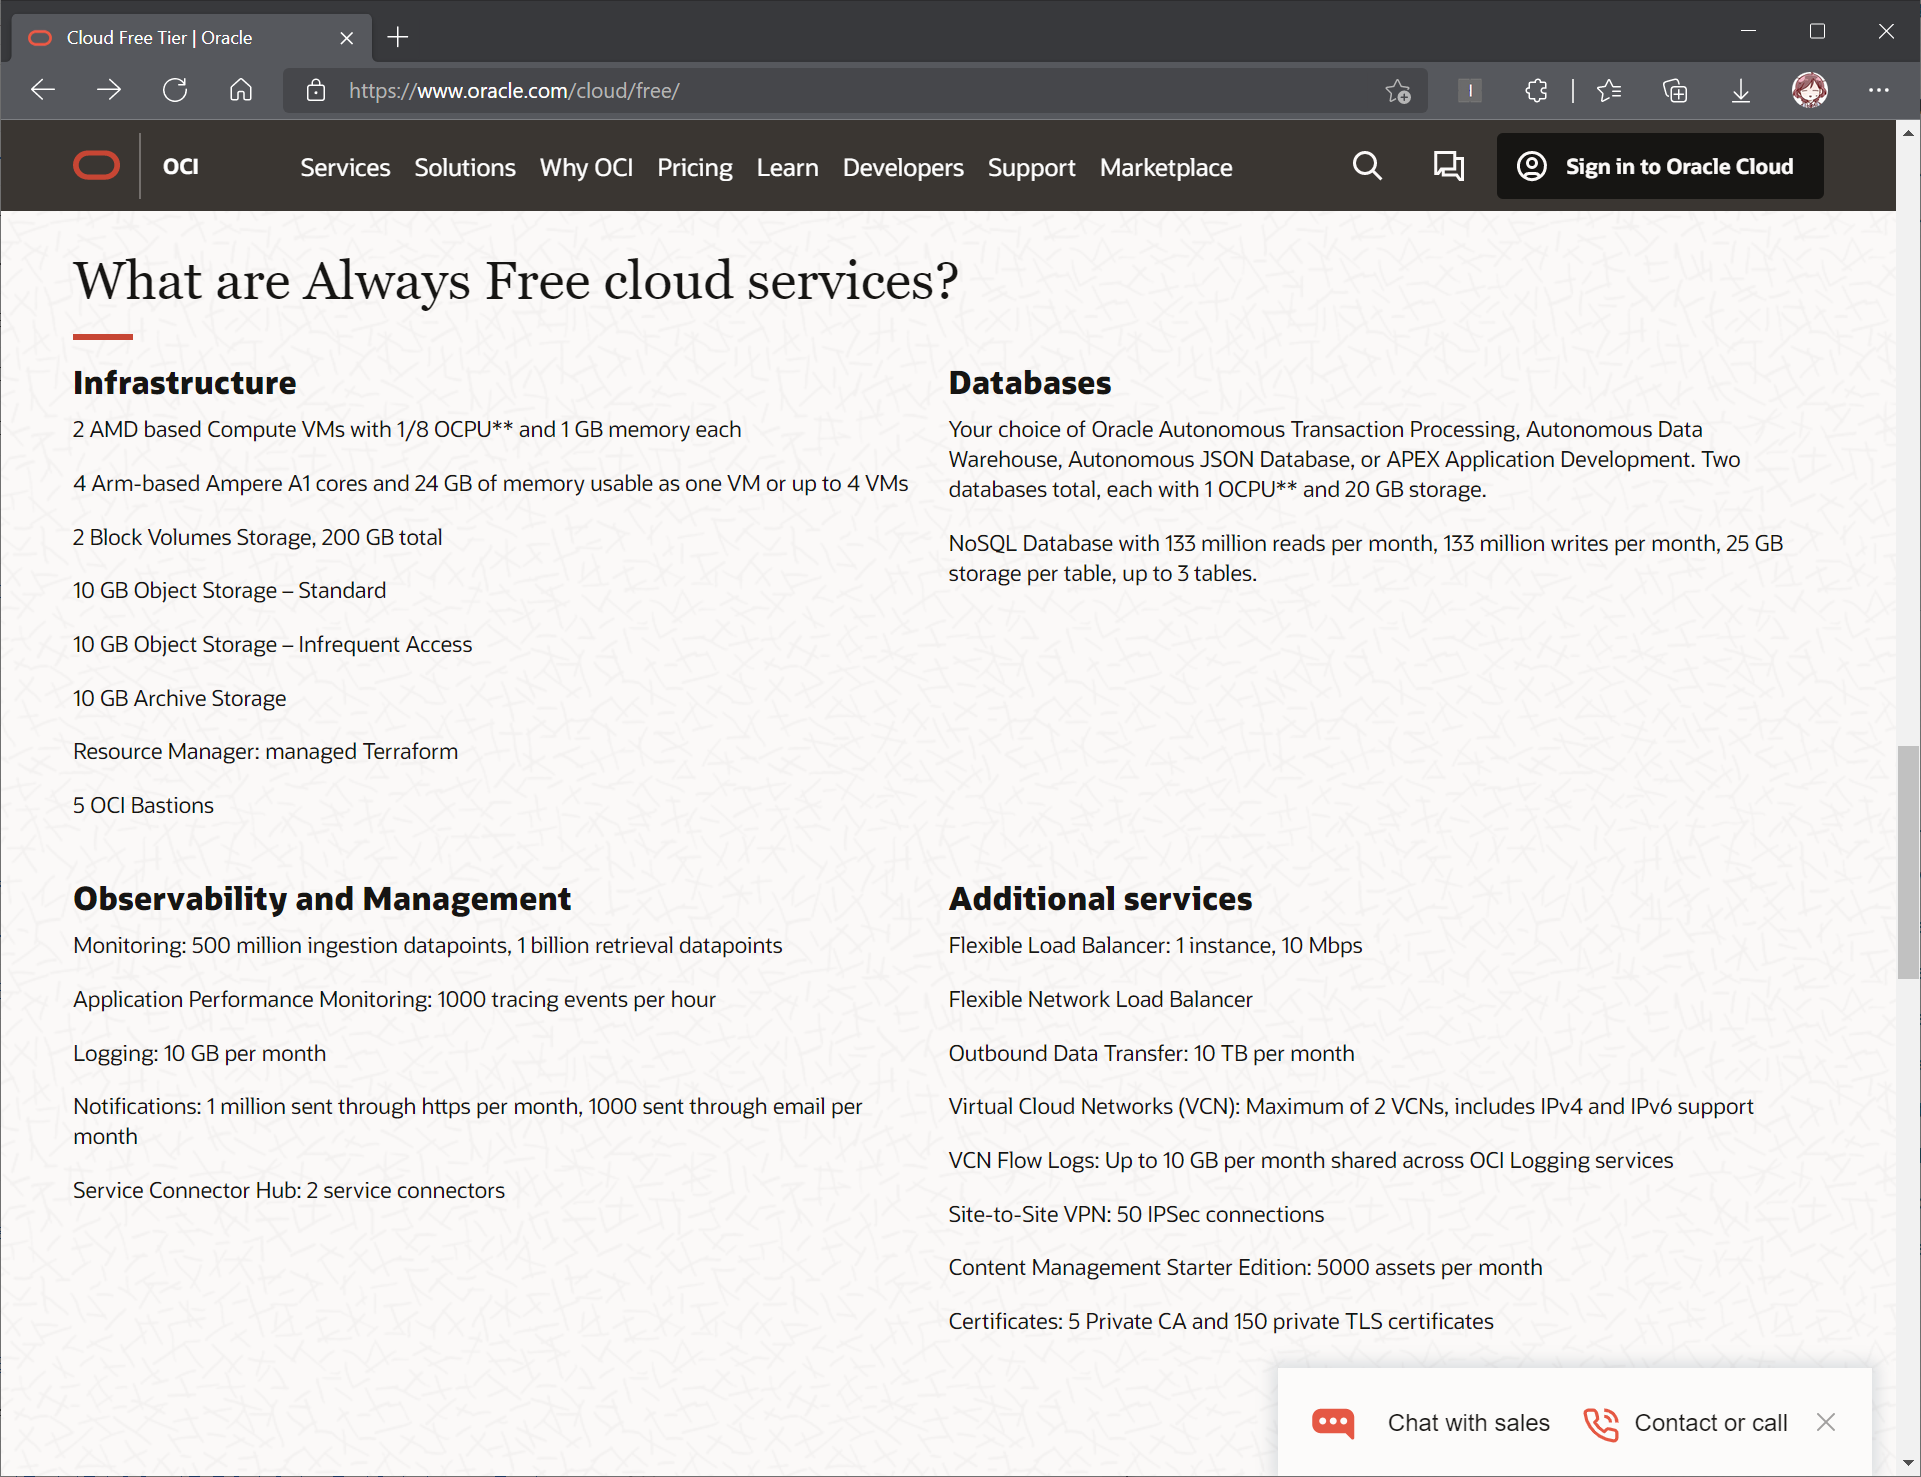The height and width of the screenshot is (1477, 1921).
Task: Select the Marketplace menu item
Action: [1166, 167]
